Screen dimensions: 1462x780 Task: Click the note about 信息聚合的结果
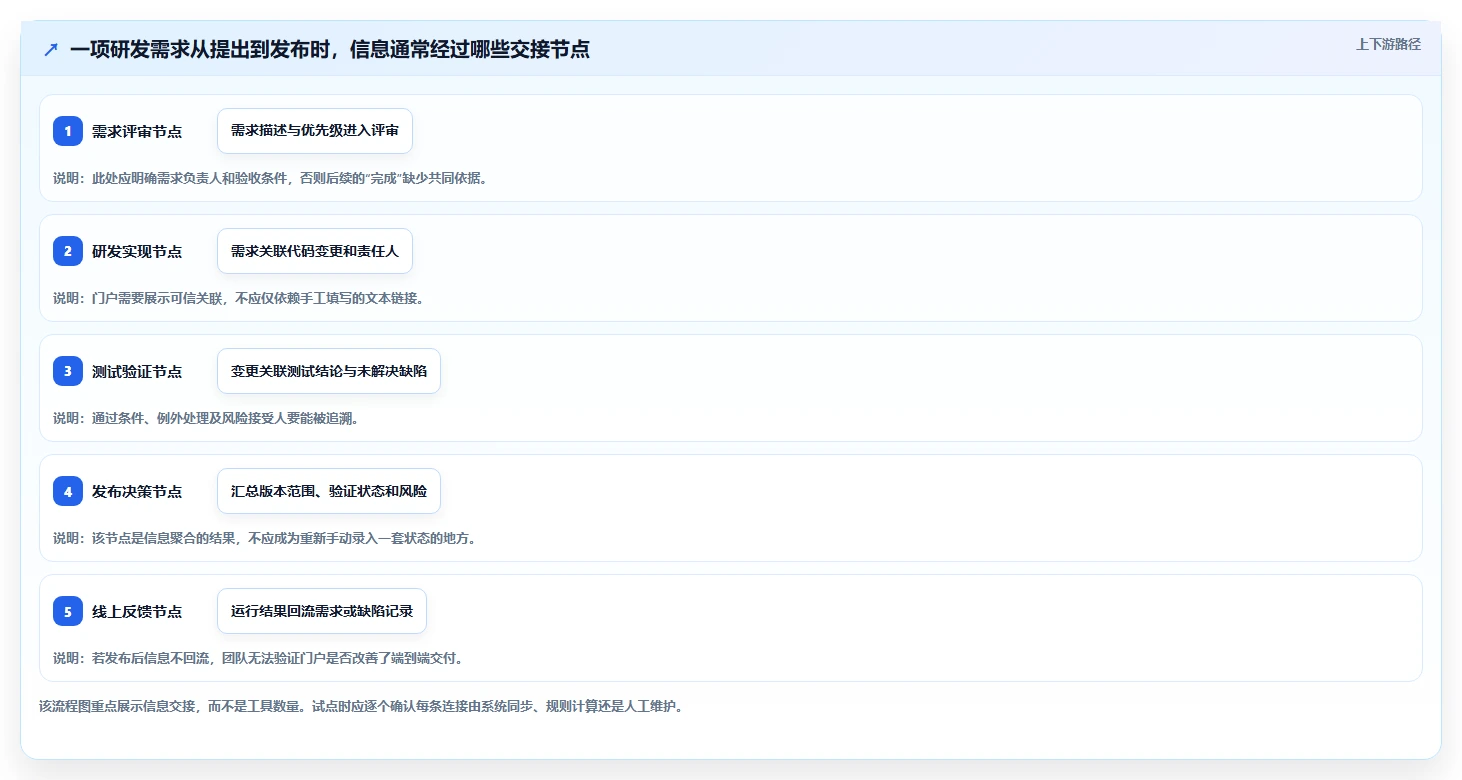click(264, 538)
